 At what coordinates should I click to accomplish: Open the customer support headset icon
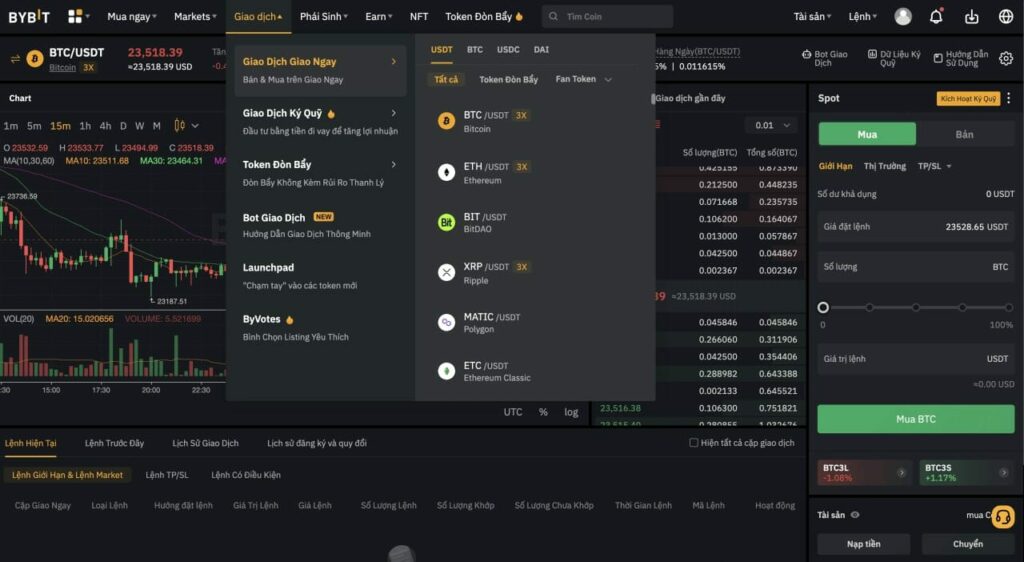coord(1002,517)
